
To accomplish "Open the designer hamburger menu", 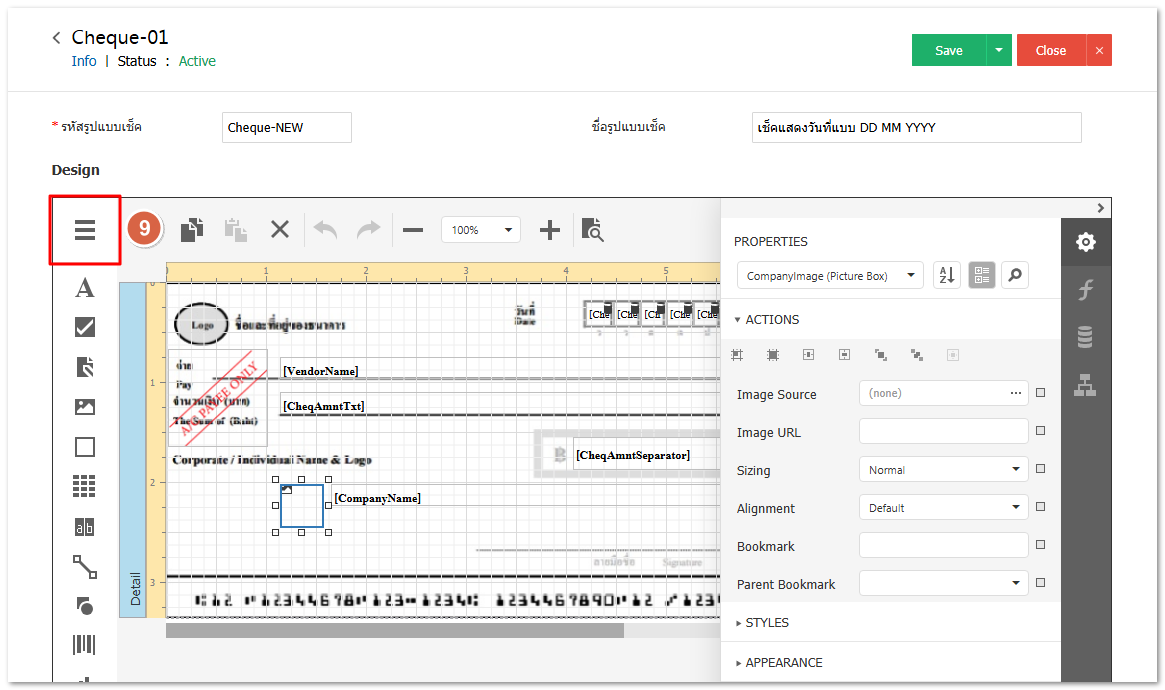I will pyautogui.click(x=85, y=230).
